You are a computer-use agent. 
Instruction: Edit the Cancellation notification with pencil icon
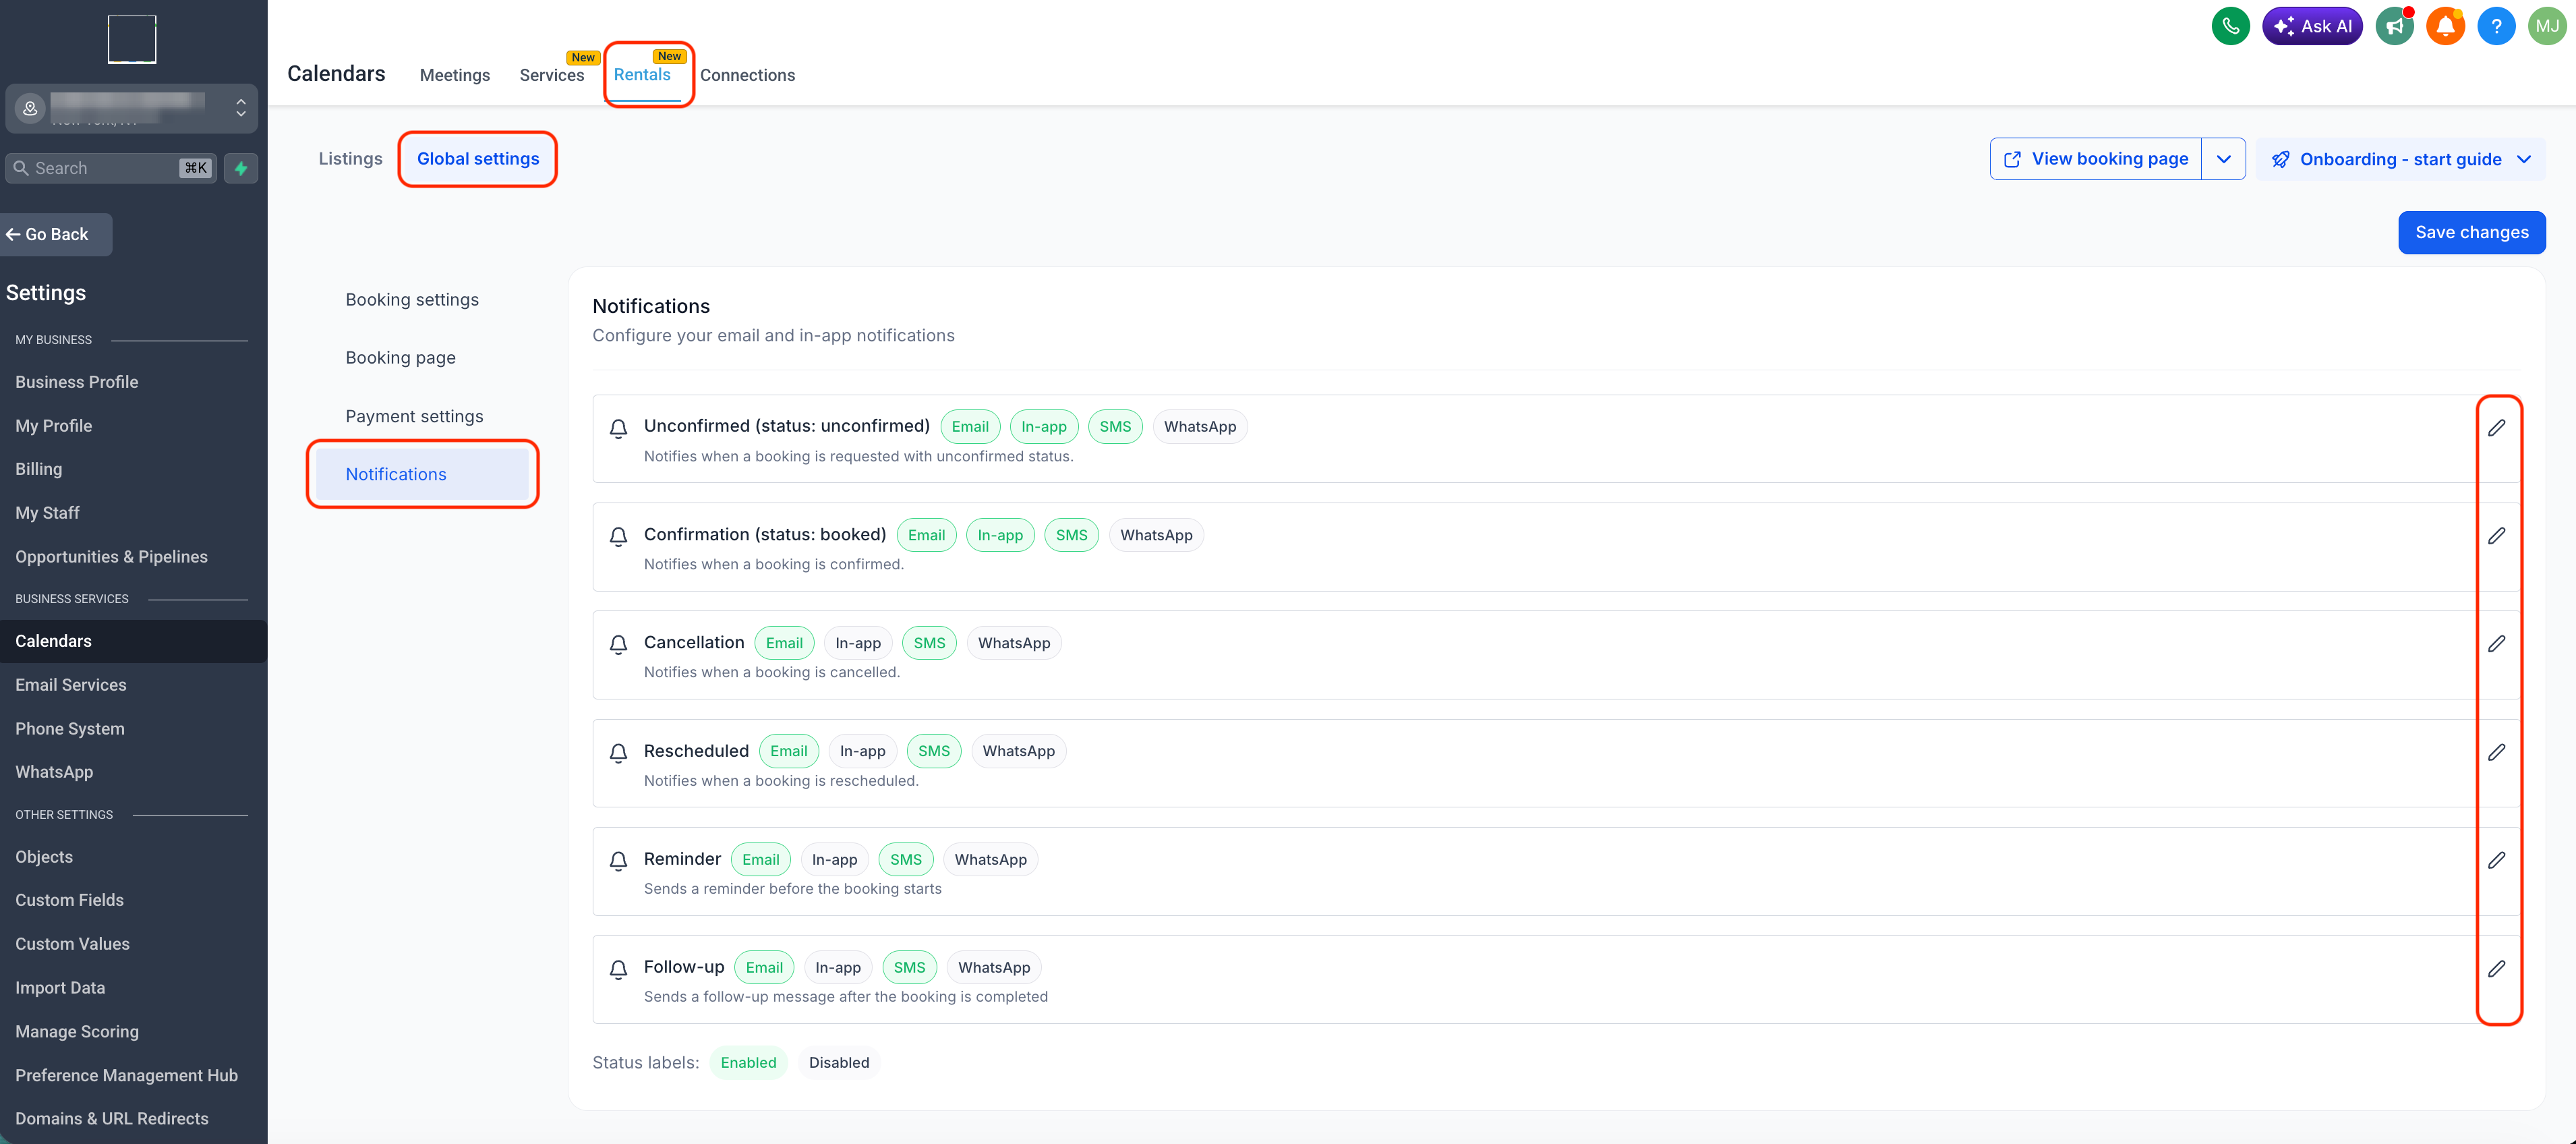point(2497,643)
